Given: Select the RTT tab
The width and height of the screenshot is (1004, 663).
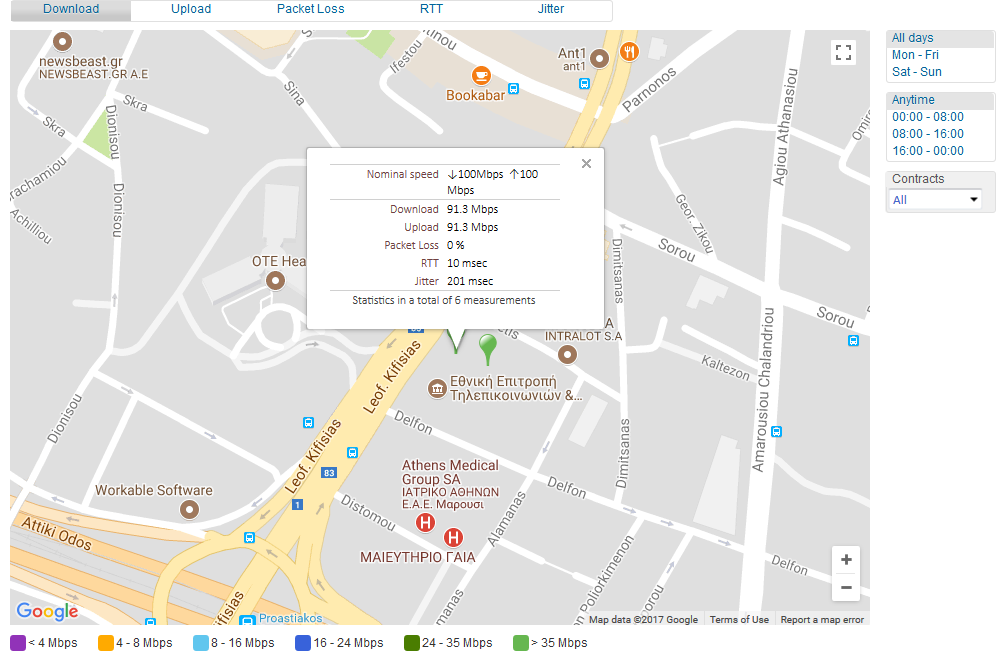Looking at the screenshot, I should pos(431,10).
